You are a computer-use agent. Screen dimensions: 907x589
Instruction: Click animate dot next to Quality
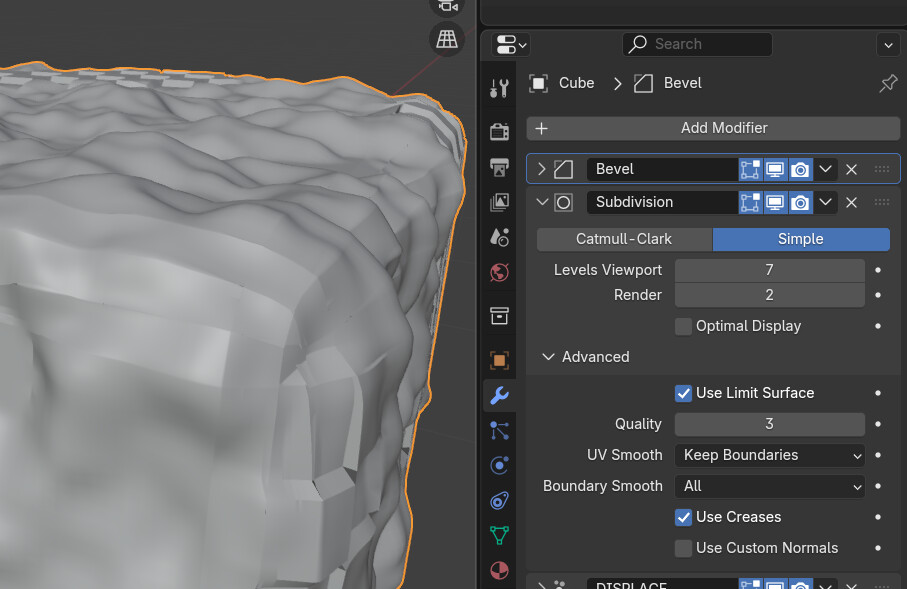(878, 424)
